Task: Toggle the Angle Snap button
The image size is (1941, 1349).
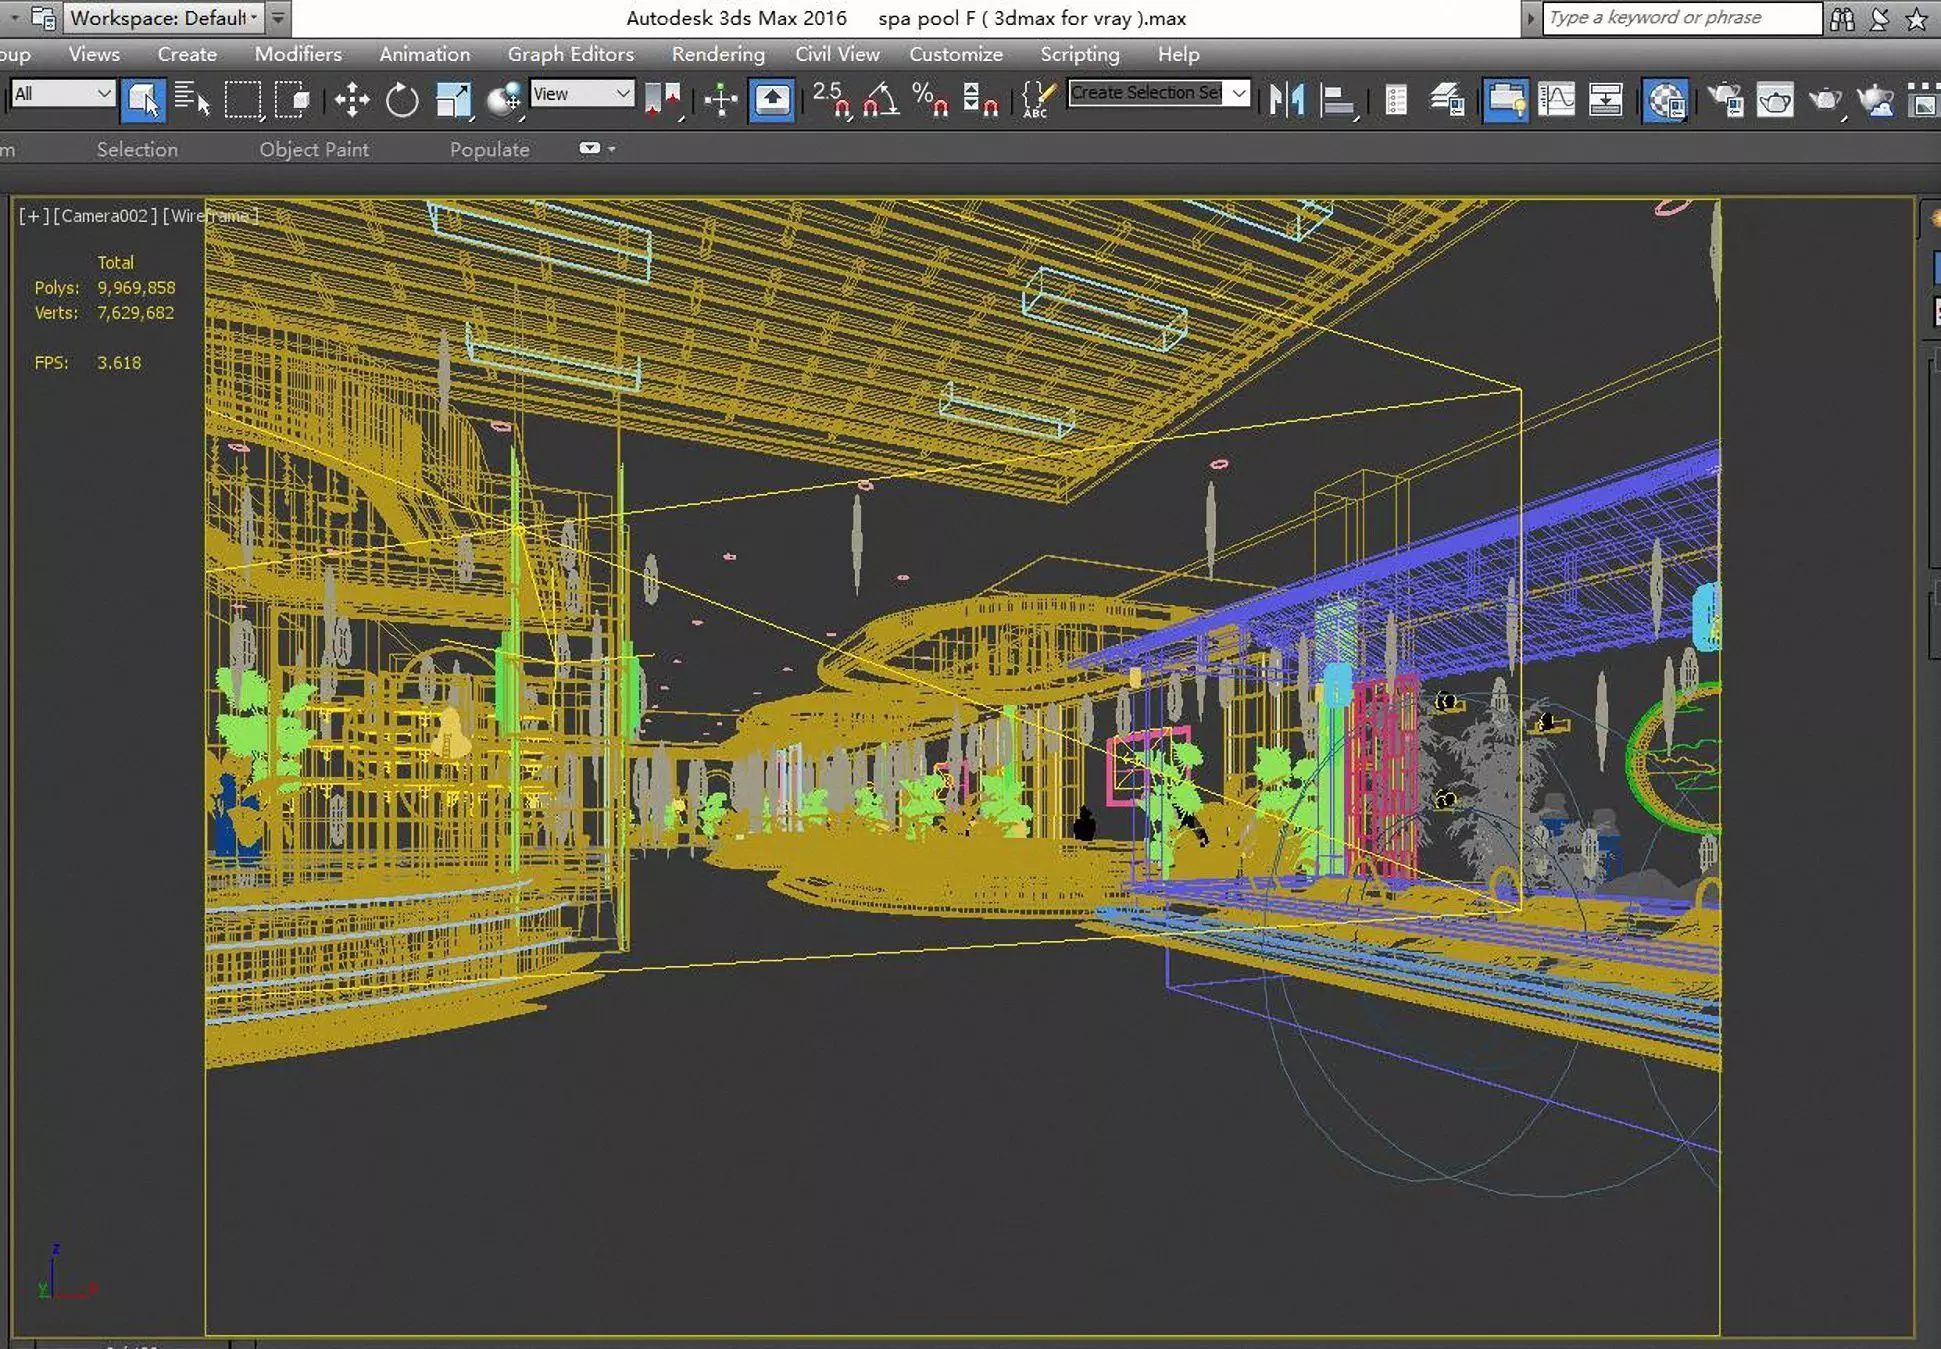Action: click(881, 100)
